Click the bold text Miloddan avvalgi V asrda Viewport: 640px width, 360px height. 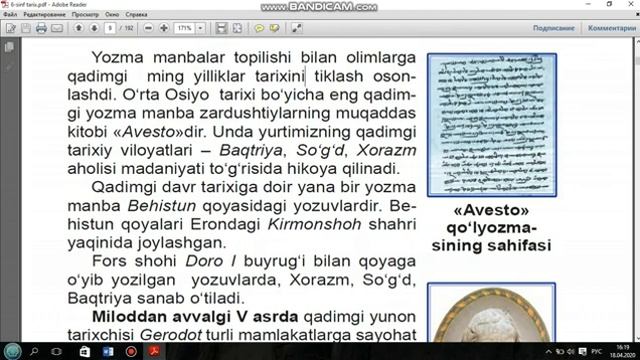point(195,316)
